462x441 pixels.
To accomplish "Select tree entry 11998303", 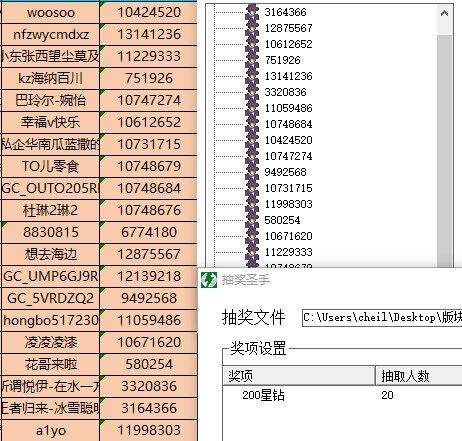I will 288,204.
